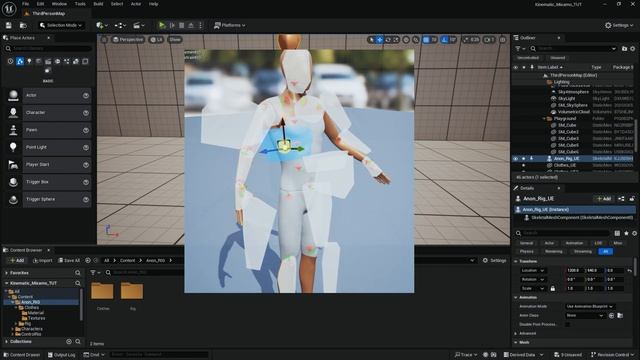Click the Trigger Box entry
This screenshot has height=360, width=640.
(x=48, y=182)
